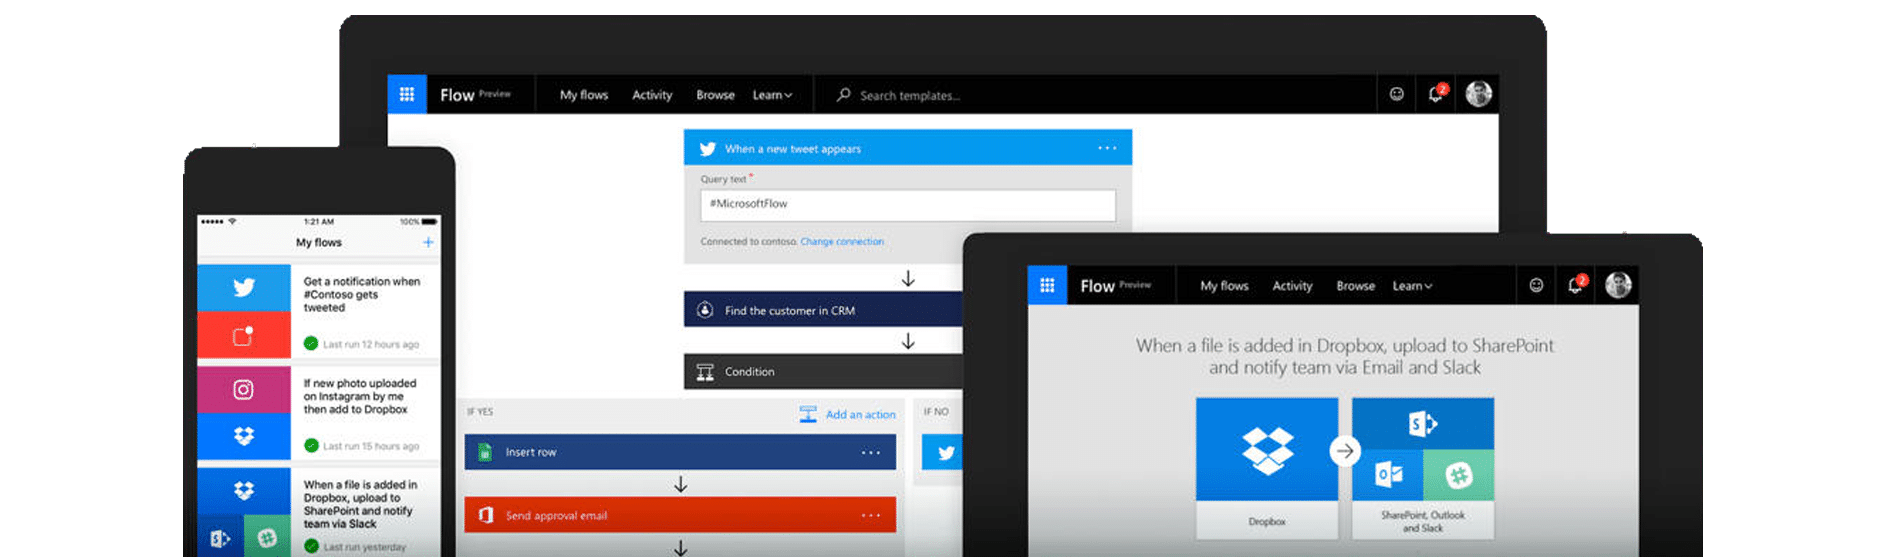The width and height of the screenshot is (1900, 557).
Task: Click the sheet icon on Insert row
Action: pyautogui.click(x=485, y=452)
